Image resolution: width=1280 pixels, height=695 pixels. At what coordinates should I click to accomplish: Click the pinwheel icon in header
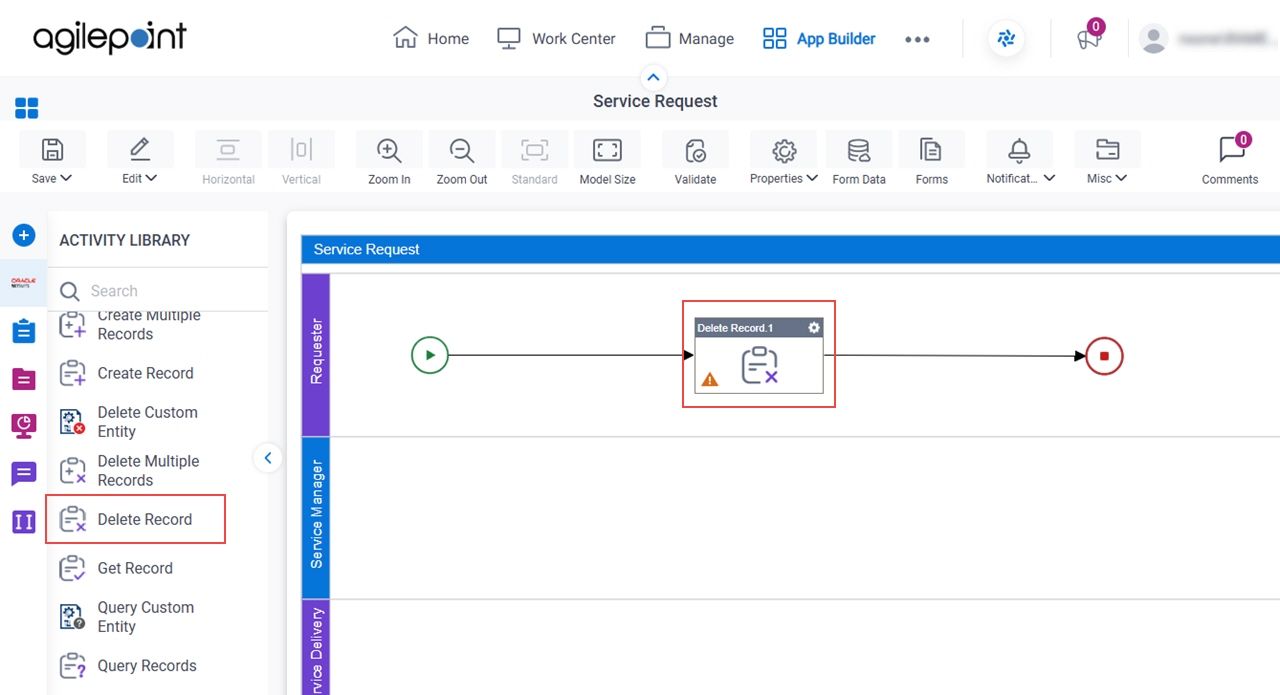(1006, 39)
